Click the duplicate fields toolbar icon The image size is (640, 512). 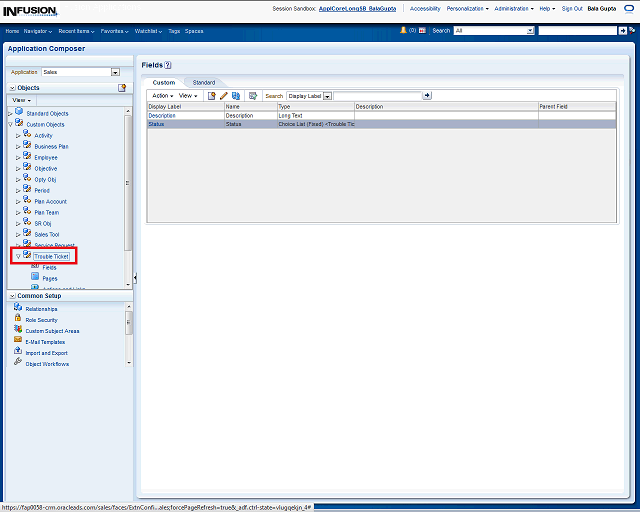tap(236, 96)
